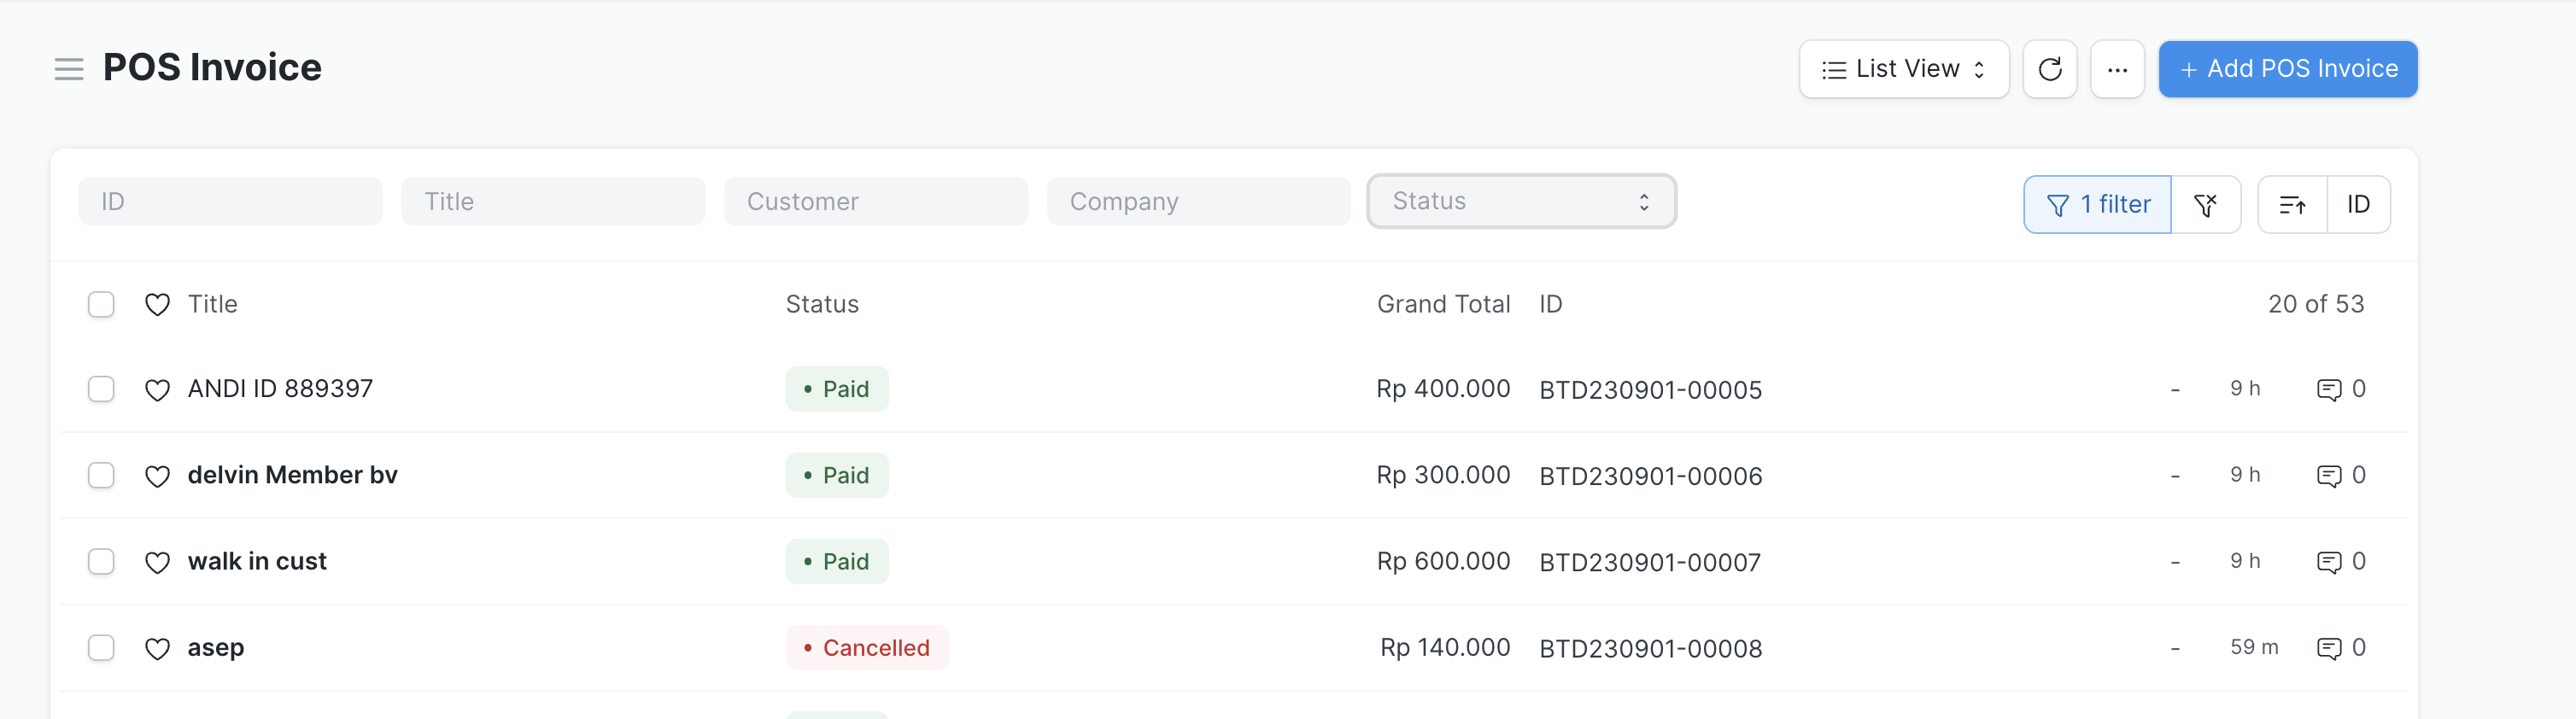This screenshot has width=2576, height=719.
Task: Open invoice titled ANDI ID 889397
Action: coord(280,388)
